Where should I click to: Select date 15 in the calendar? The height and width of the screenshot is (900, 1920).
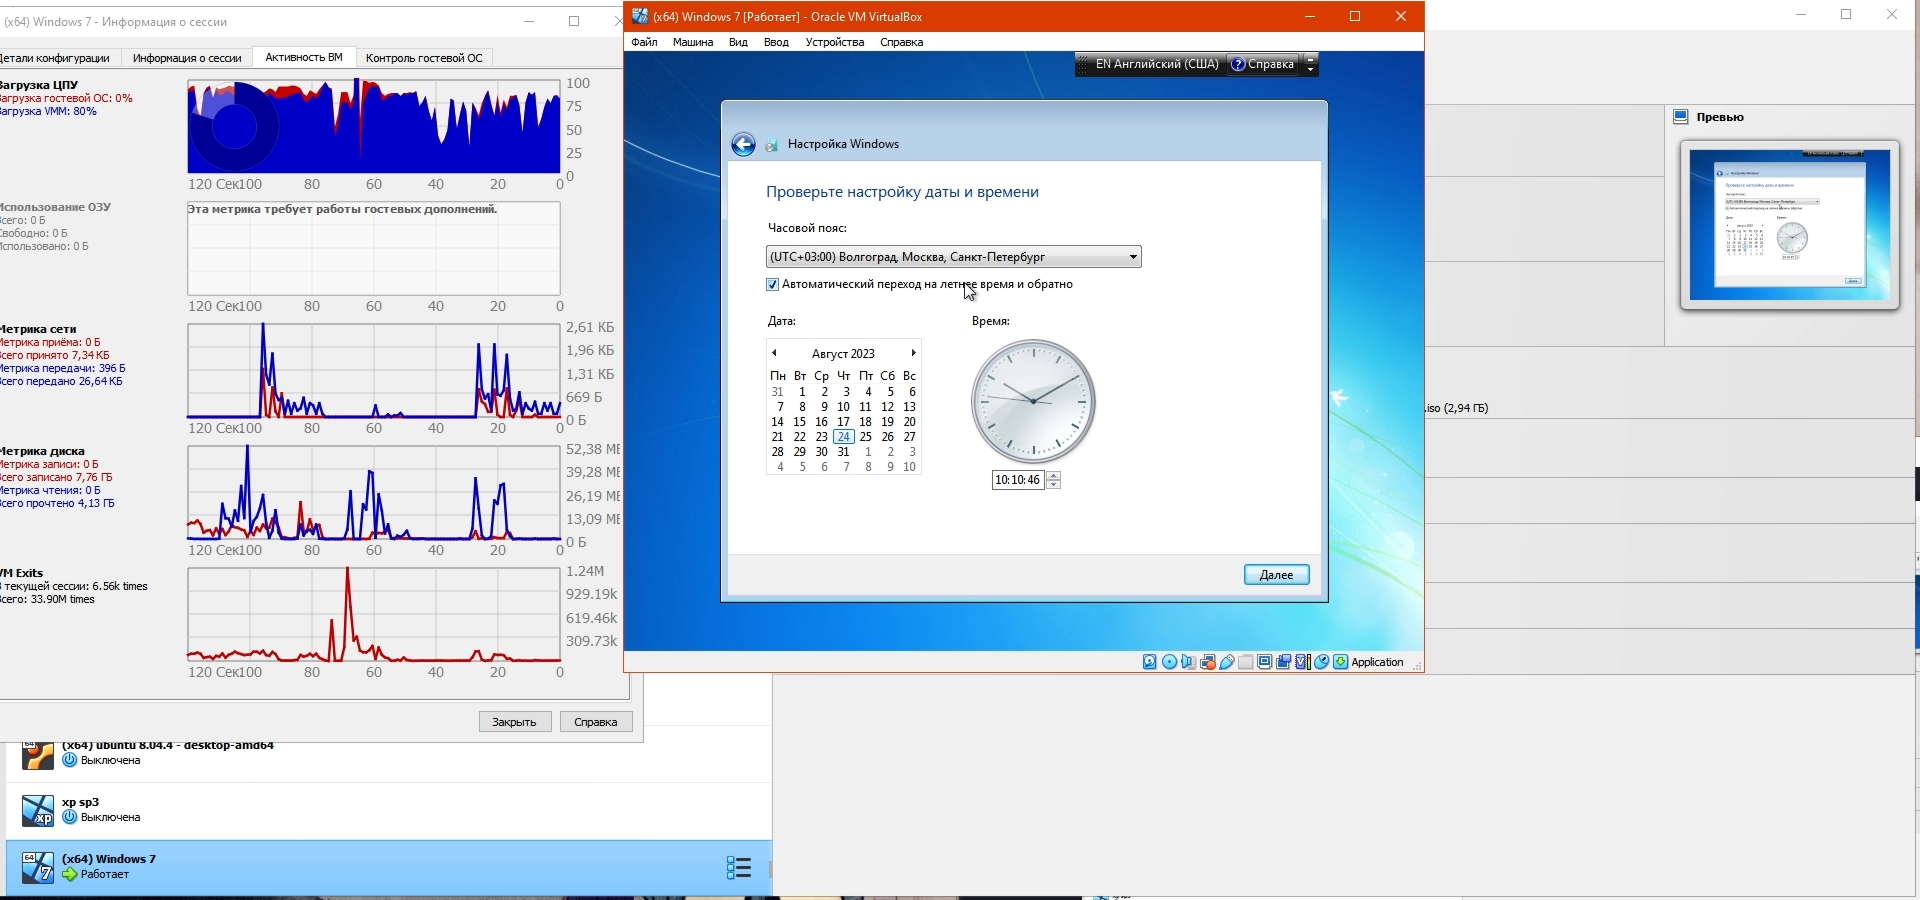coord(799,422)
